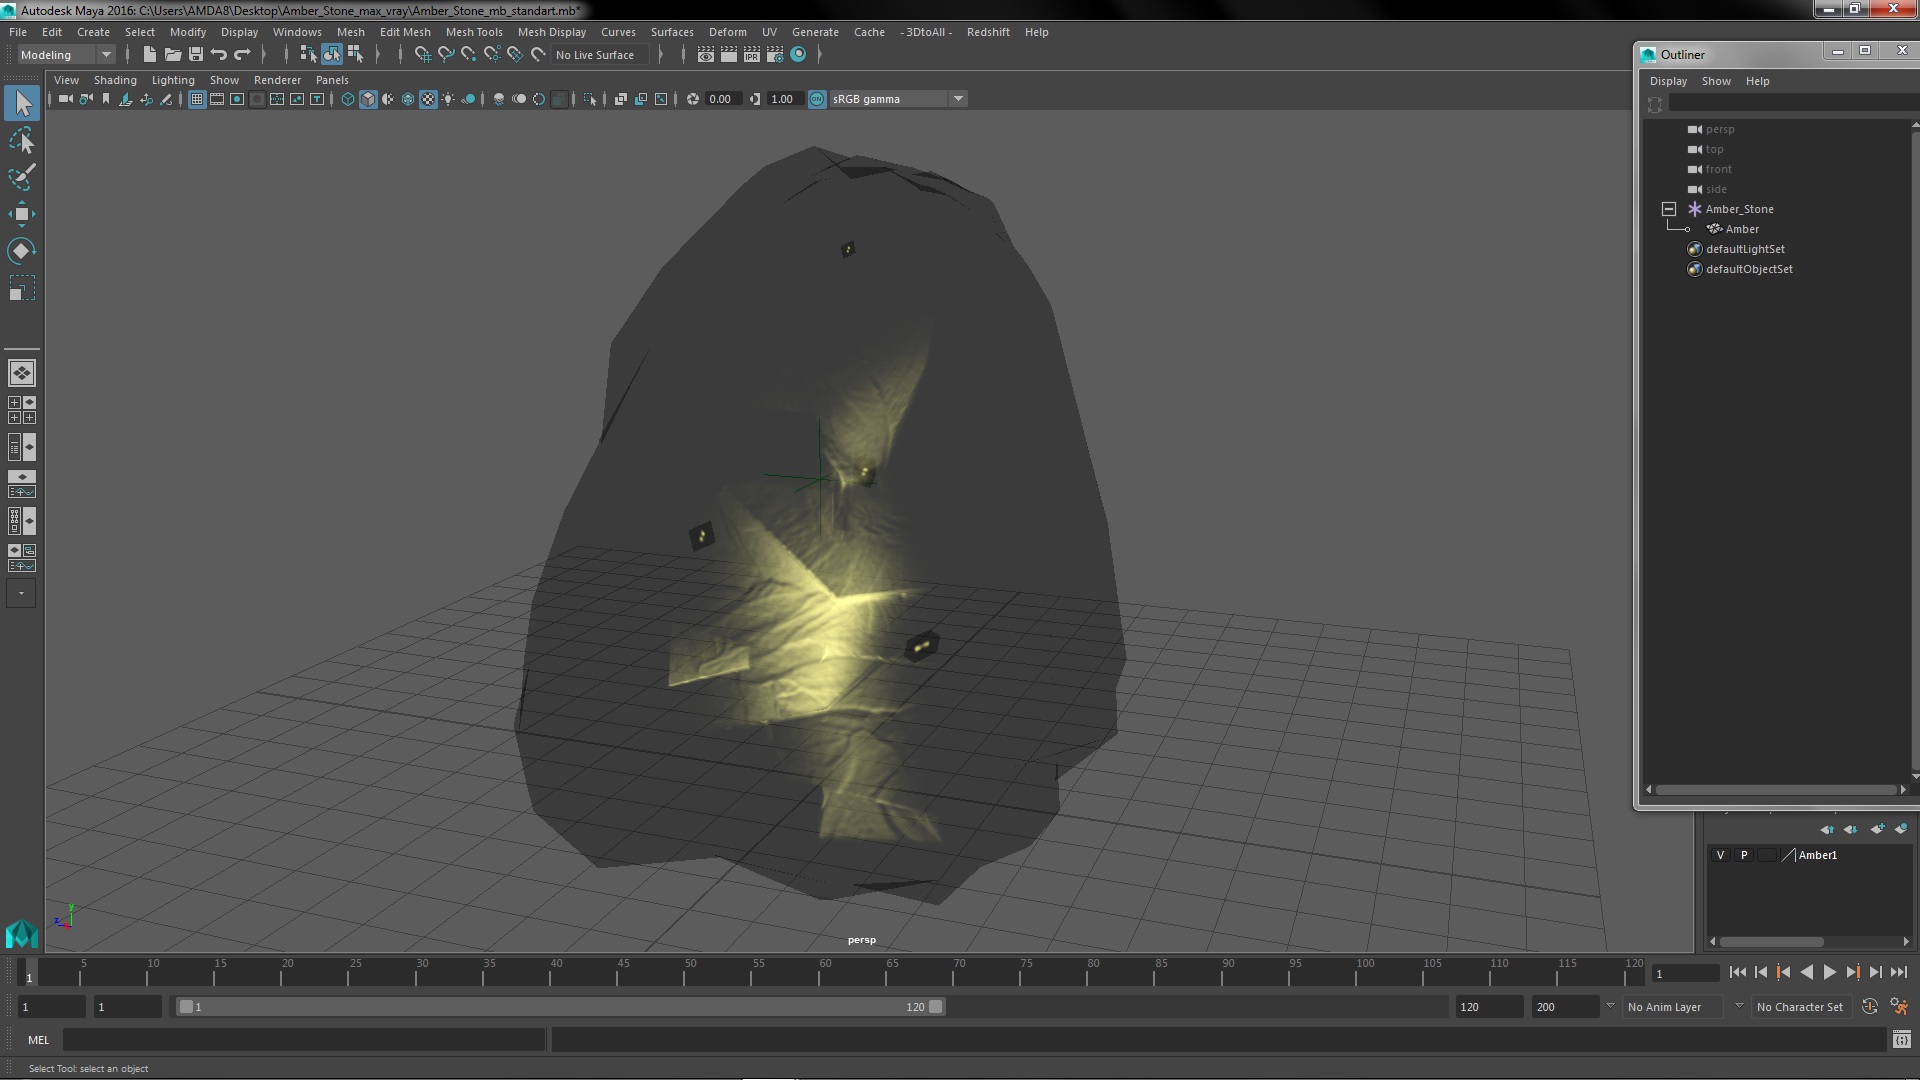Play animation forwards
The image size is (1920, 1080).
[1829, 972]
